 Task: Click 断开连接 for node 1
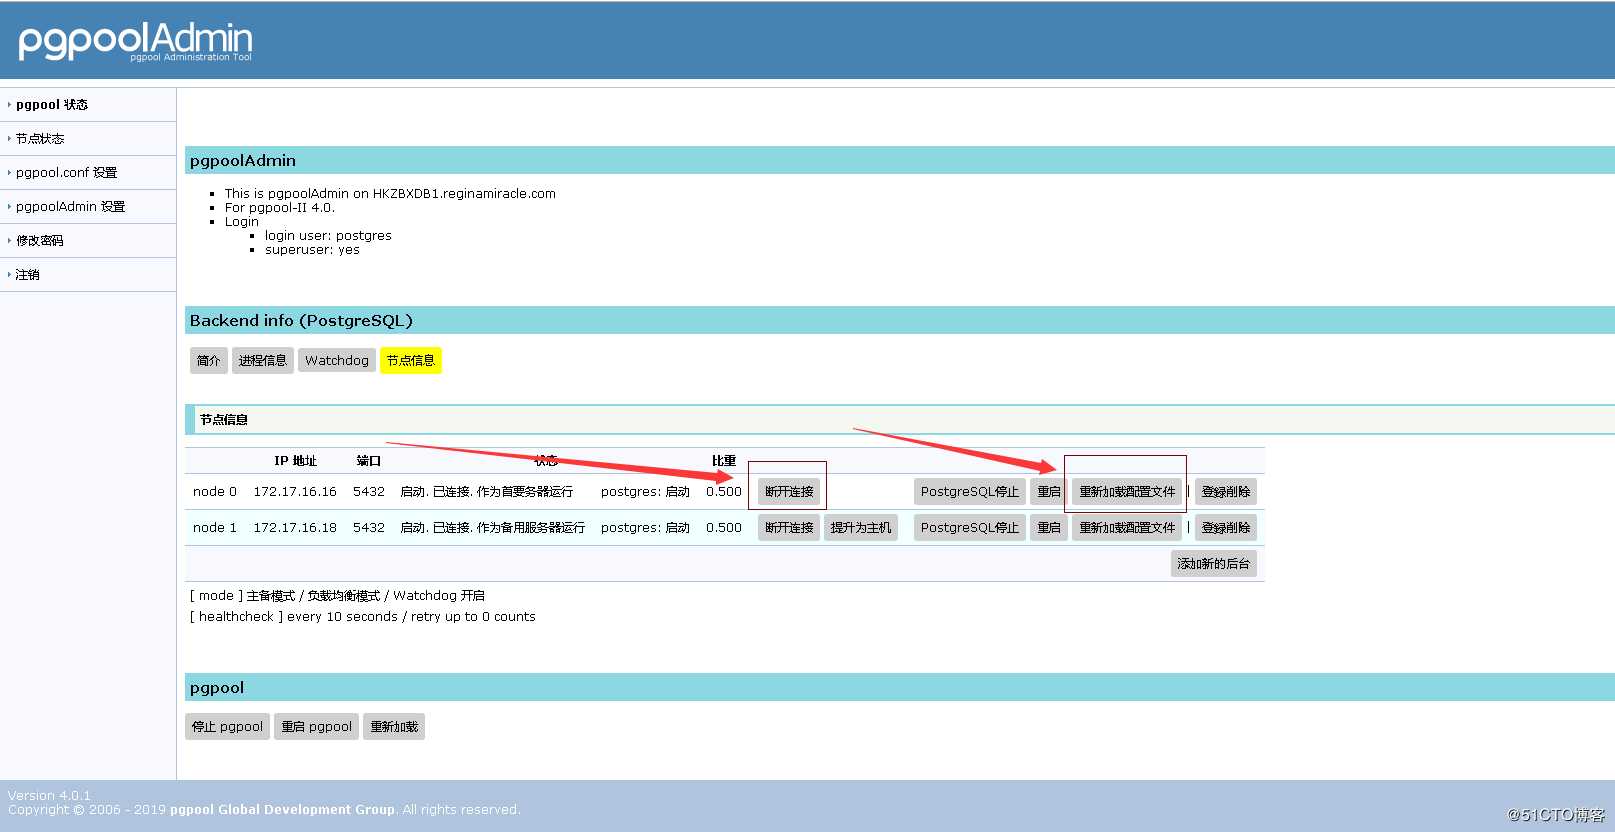[789, 528]
